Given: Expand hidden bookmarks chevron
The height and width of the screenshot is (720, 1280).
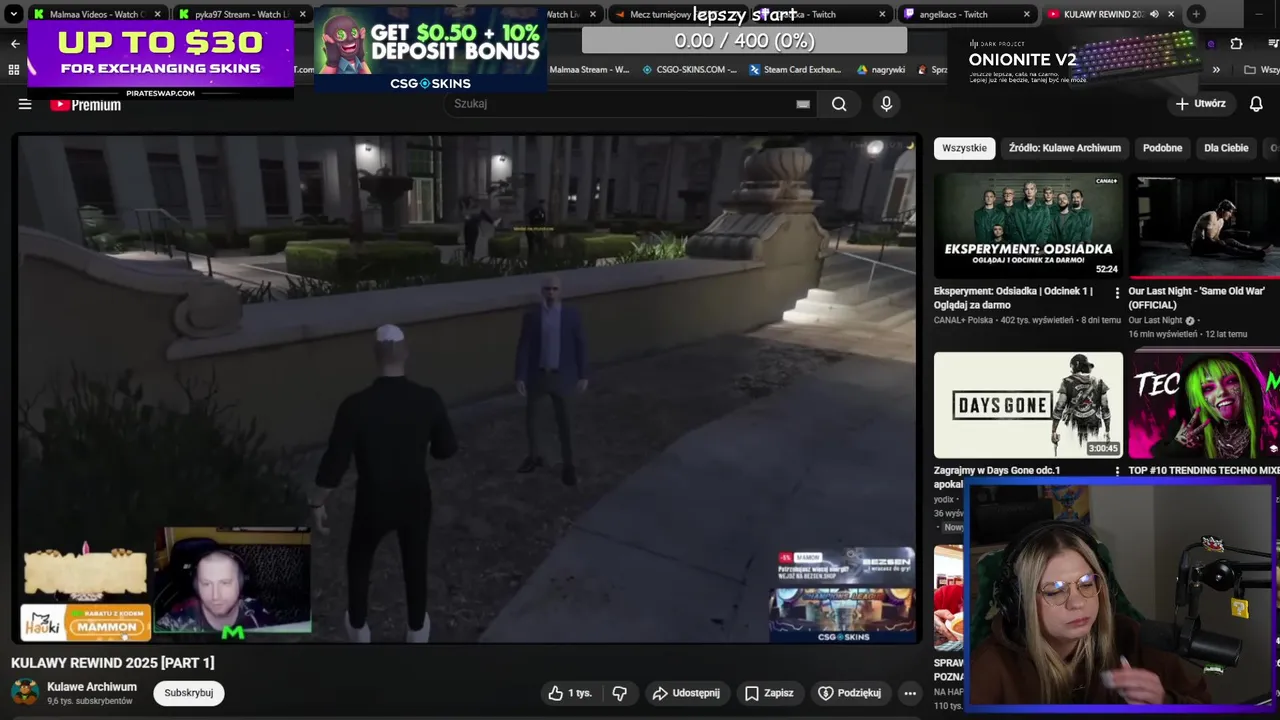Looking at the screenshot, I should (1216, 70).
